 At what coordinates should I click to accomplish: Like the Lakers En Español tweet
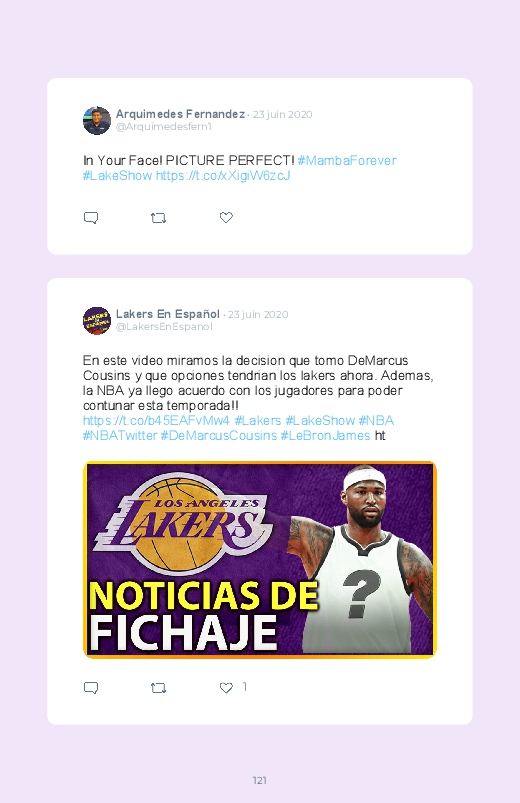[226, 687]
